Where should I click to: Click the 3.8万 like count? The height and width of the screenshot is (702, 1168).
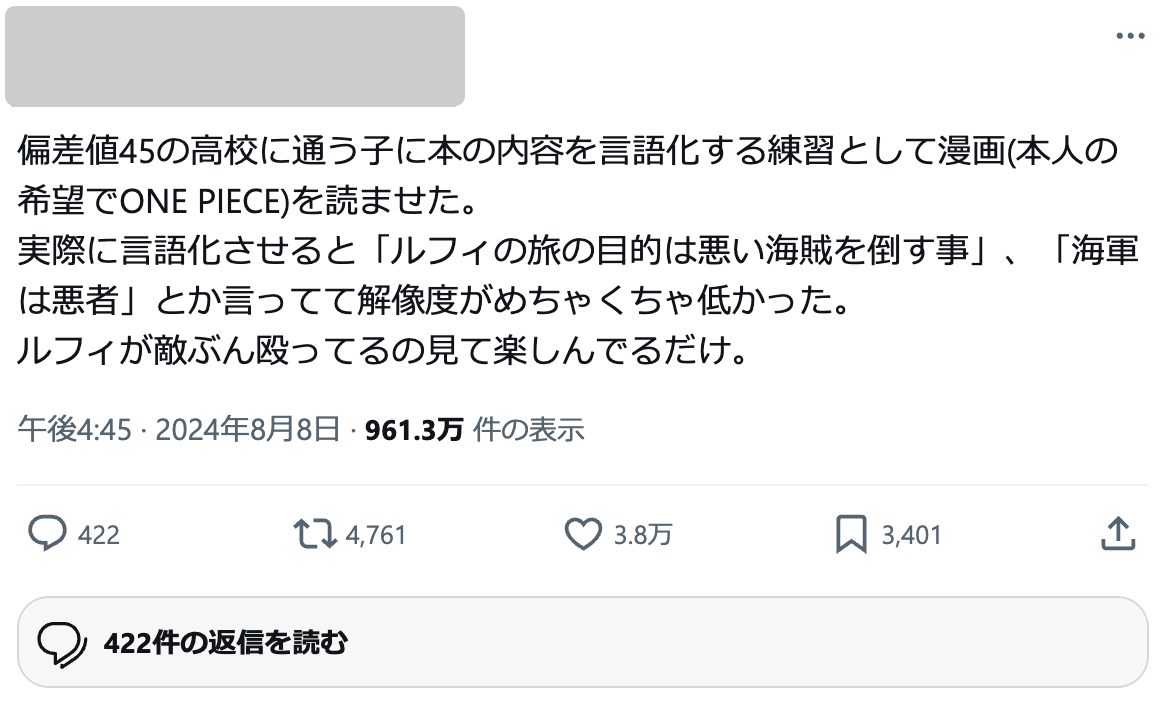coord(642,535)
